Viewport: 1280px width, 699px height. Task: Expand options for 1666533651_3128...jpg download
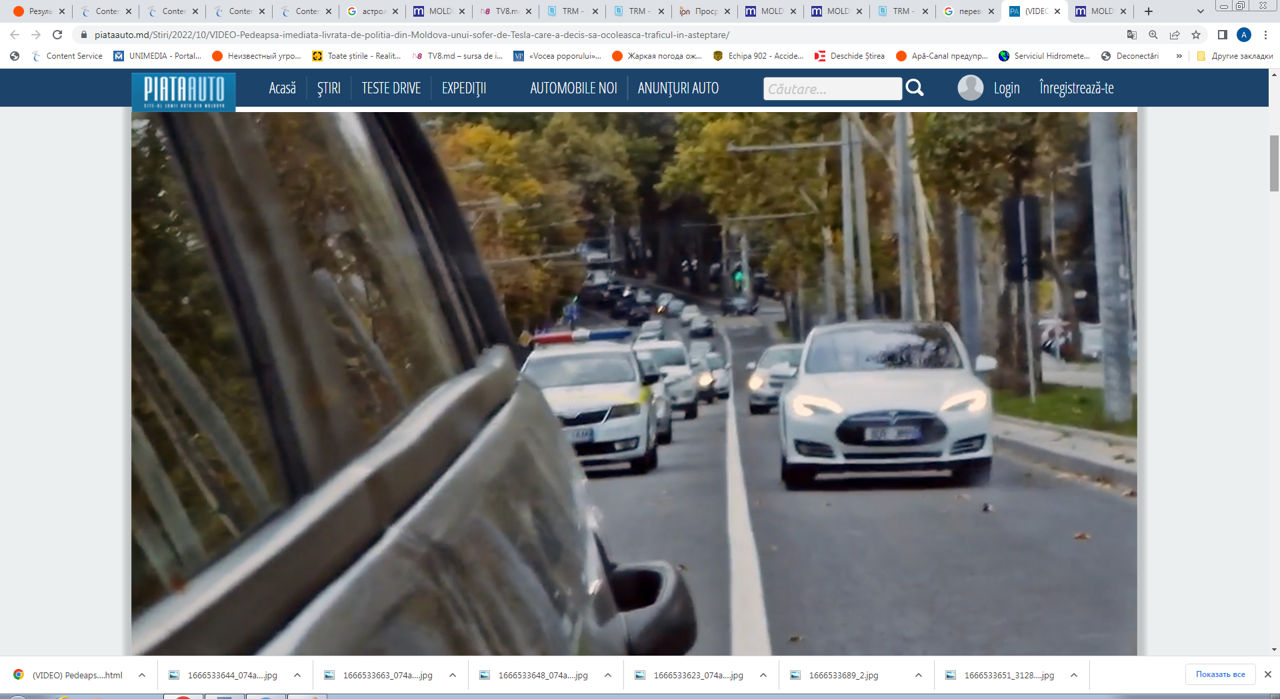point(1075,675)
